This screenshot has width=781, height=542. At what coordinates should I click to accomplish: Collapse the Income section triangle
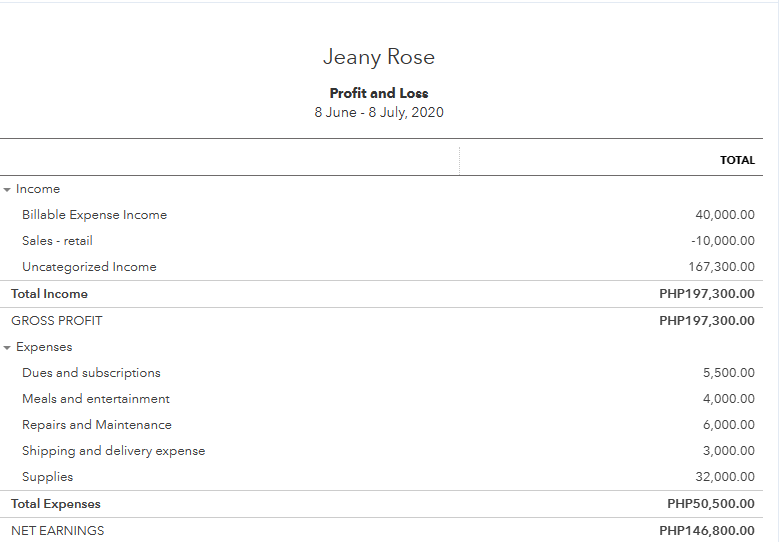click(x=7, y=189)
